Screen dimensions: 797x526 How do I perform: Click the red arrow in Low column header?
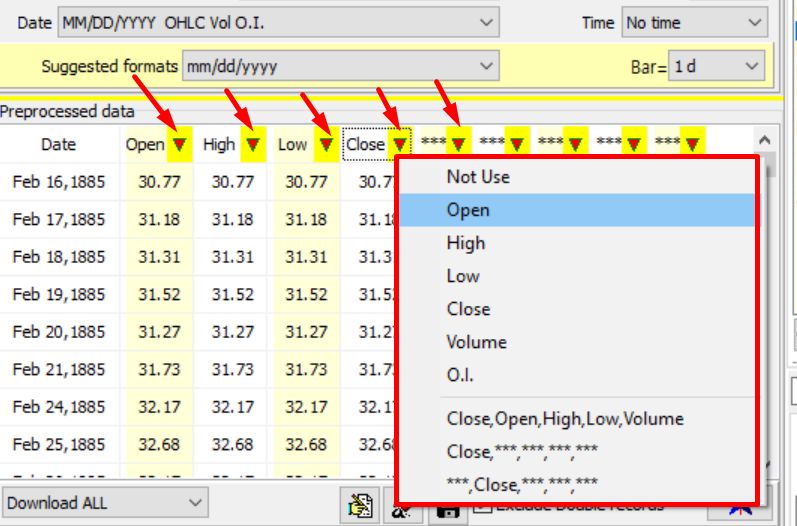point(325,144)
